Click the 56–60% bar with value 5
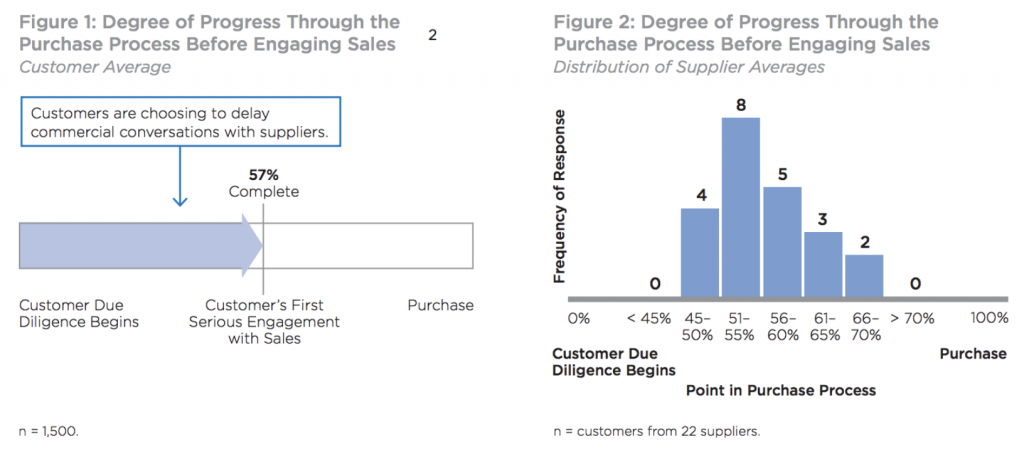 [782, 241]
